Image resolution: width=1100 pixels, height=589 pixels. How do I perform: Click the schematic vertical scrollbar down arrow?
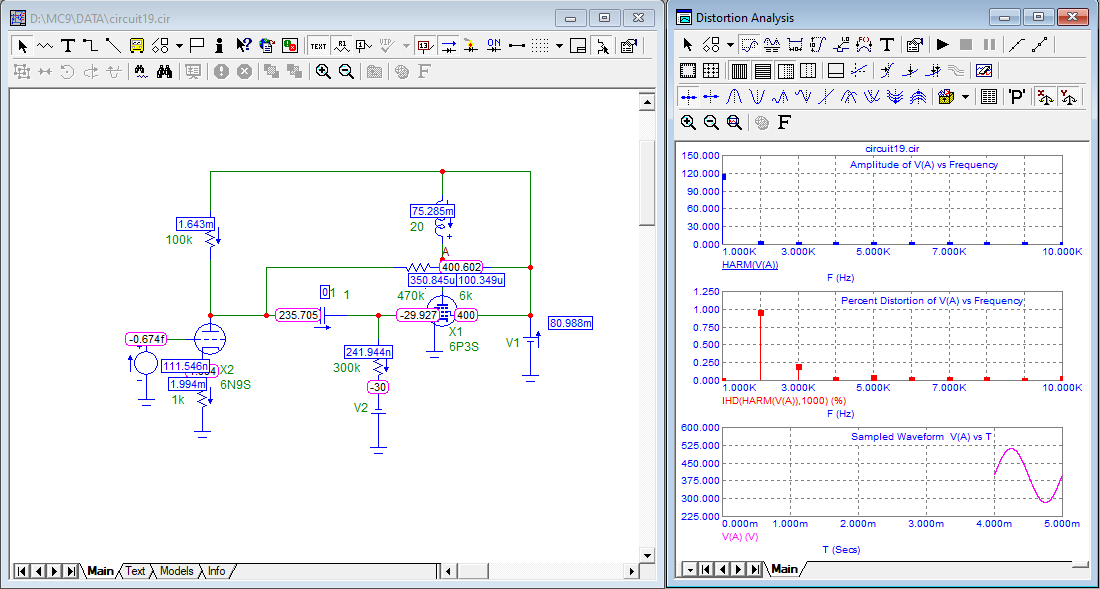tap(646, 554)
